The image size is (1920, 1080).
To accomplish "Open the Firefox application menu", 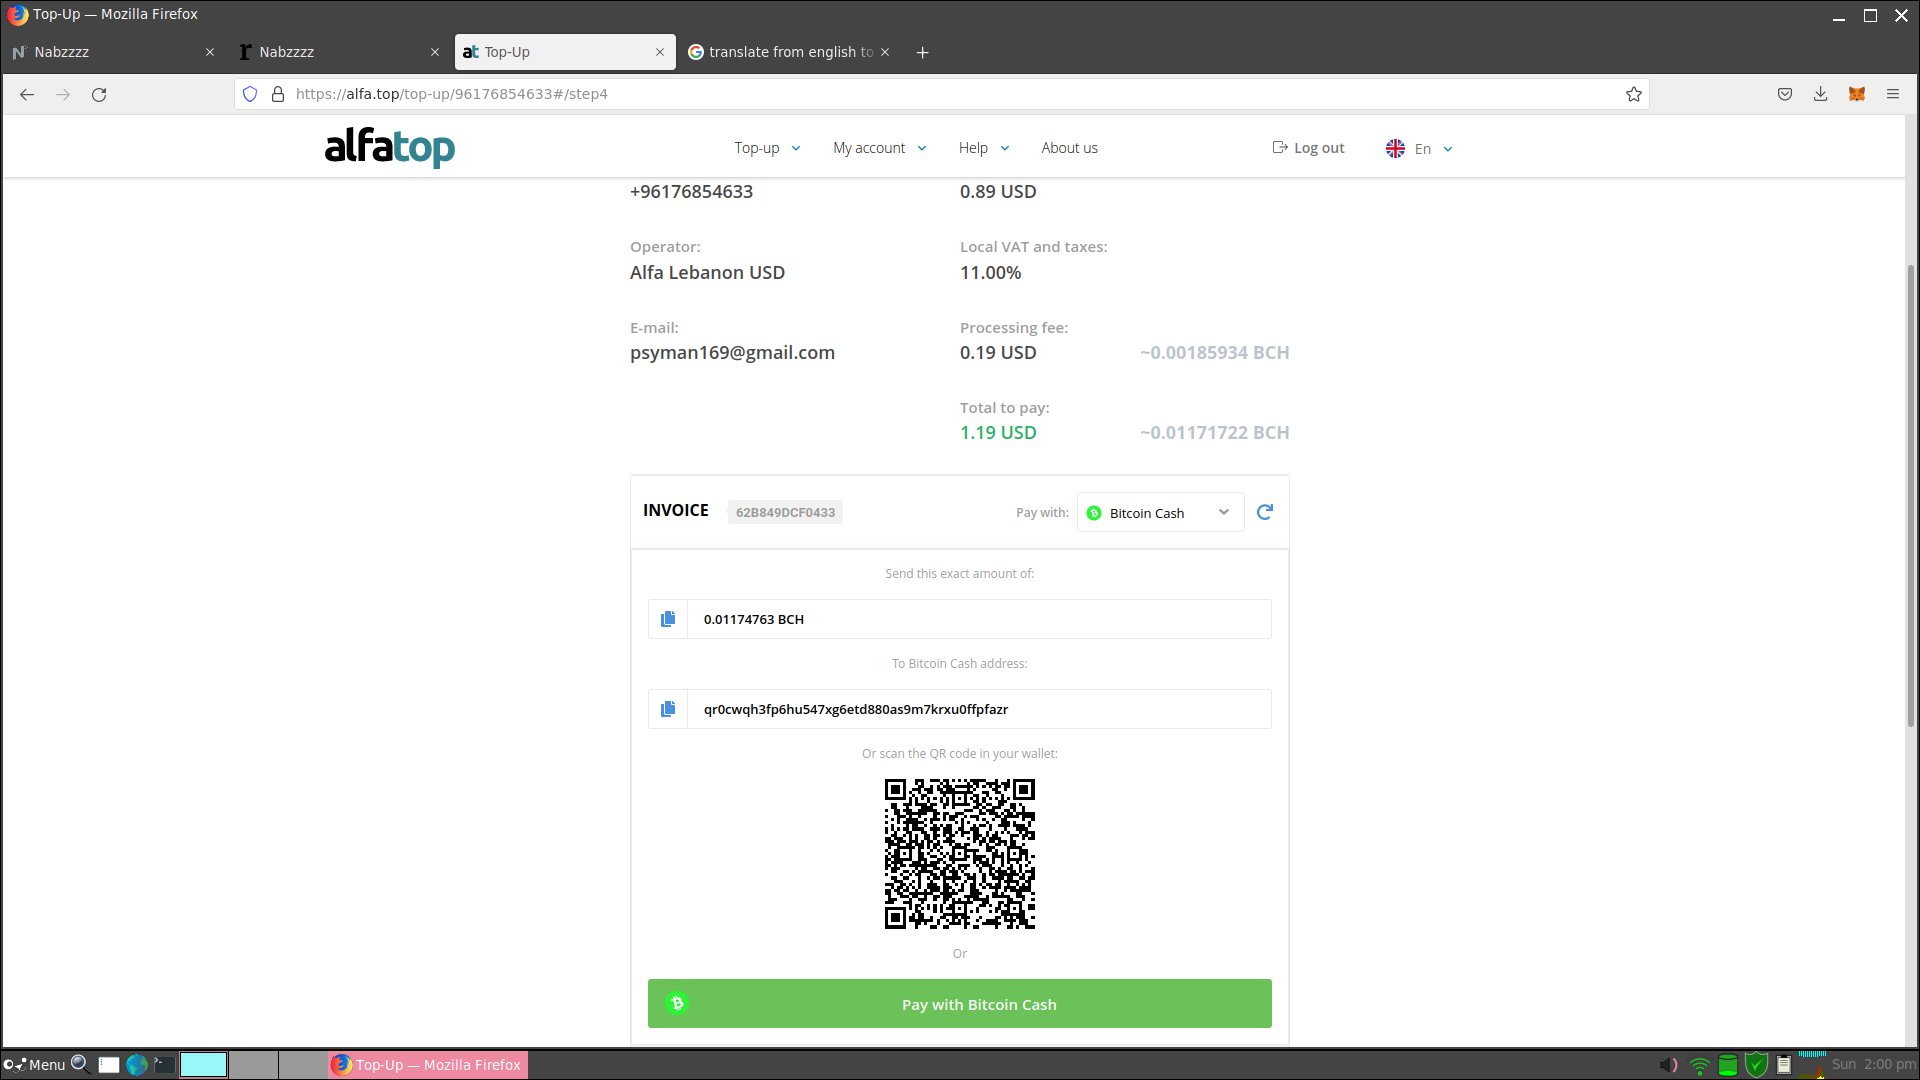I will pos(1893,94).
